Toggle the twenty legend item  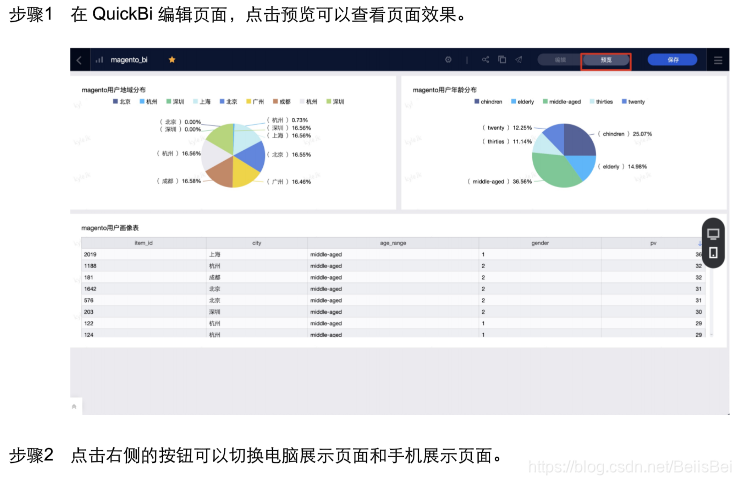click(x=633, y=102)
